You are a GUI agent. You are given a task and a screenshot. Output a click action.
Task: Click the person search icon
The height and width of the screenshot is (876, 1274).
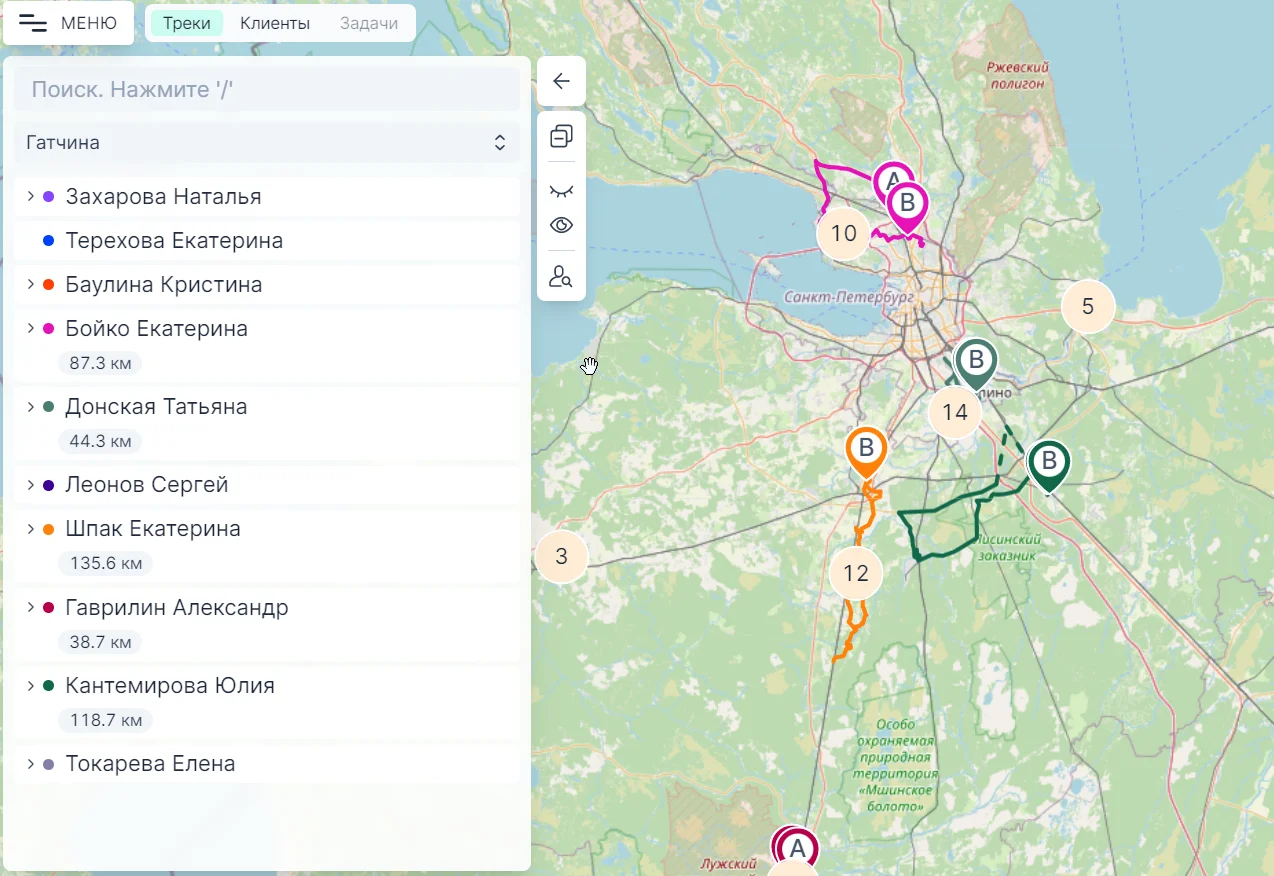pos(561,276)
